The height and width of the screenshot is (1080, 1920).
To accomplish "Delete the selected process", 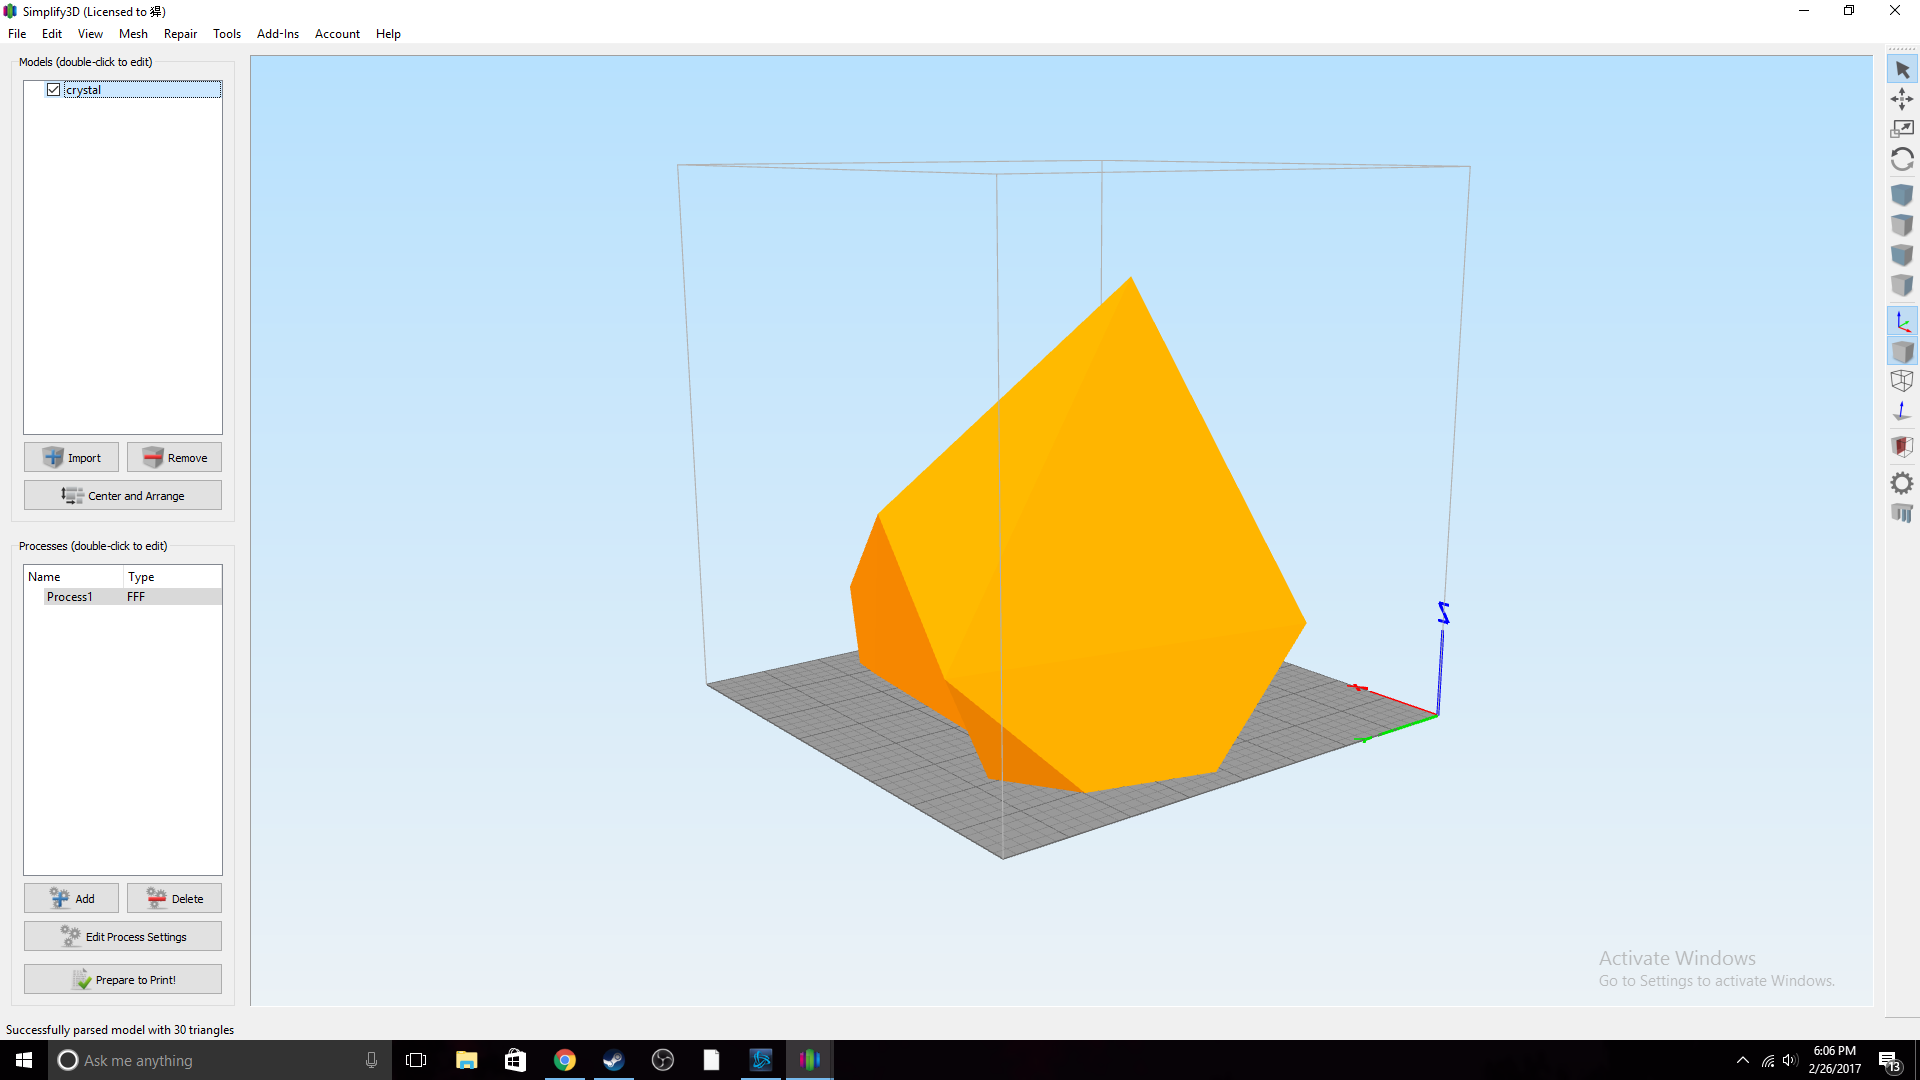I will click(174, 898).
